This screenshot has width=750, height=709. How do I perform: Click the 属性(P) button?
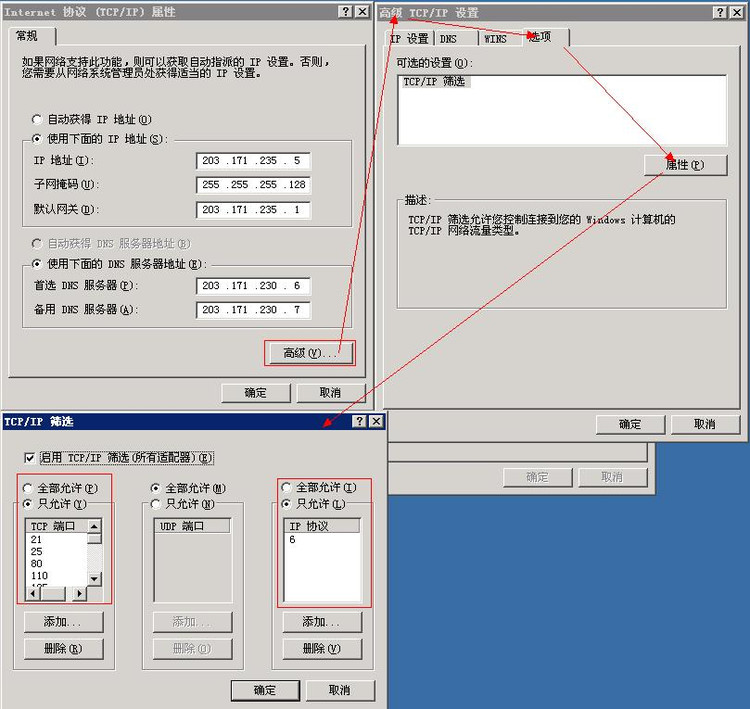[x=685, y=165]
